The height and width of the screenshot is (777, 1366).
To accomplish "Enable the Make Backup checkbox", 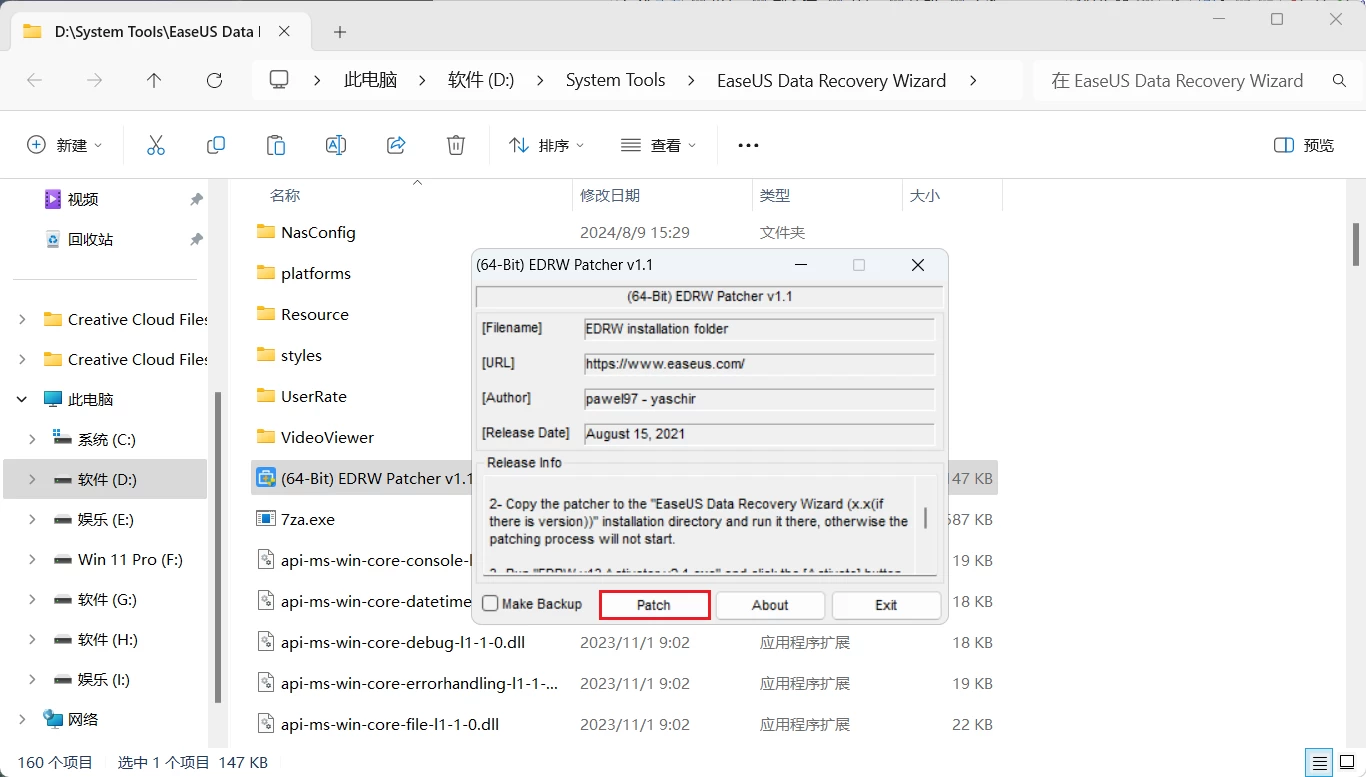I will (x=490, y=604).
